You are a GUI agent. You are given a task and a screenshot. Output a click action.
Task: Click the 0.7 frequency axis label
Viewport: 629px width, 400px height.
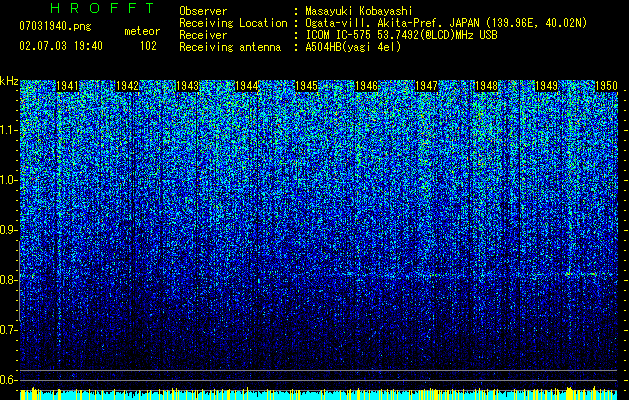click(8, 330)
